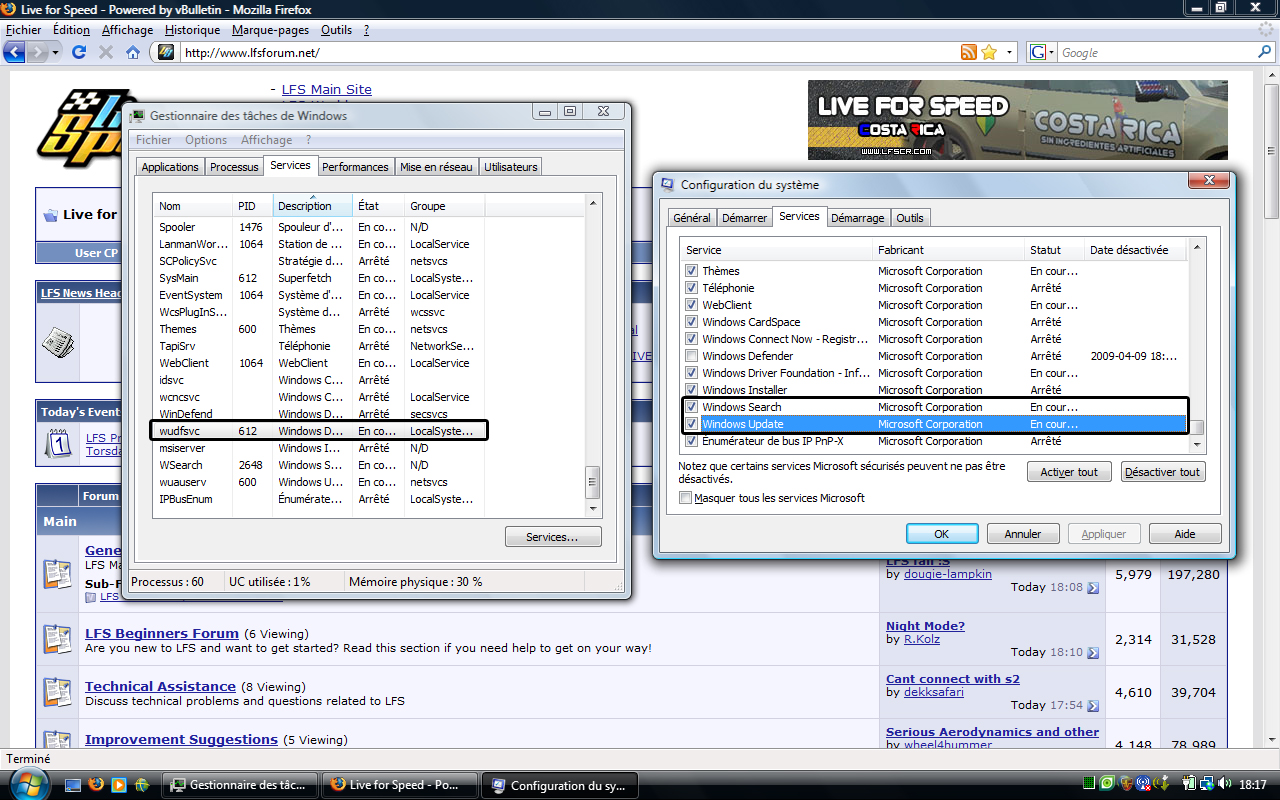Click the Stop loading X icon
Screen dimensions: 1280x800
click(106, 52)
